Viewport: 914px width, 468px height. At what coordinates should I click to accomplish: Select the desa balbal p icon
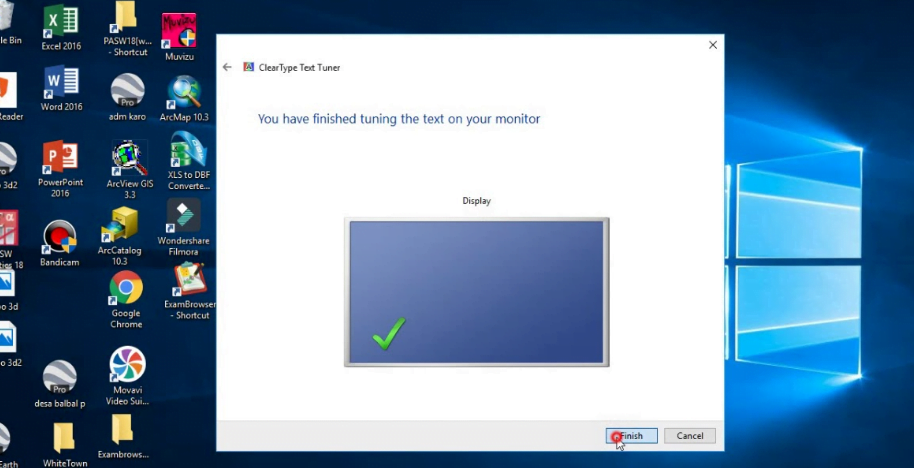[59, 384]
